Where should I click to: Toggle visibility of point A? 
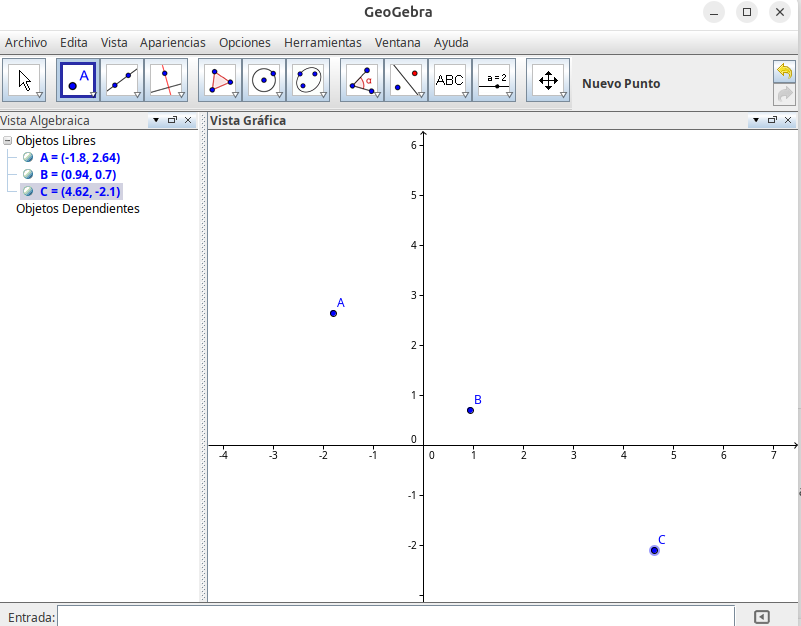click(x=28, y=157)
